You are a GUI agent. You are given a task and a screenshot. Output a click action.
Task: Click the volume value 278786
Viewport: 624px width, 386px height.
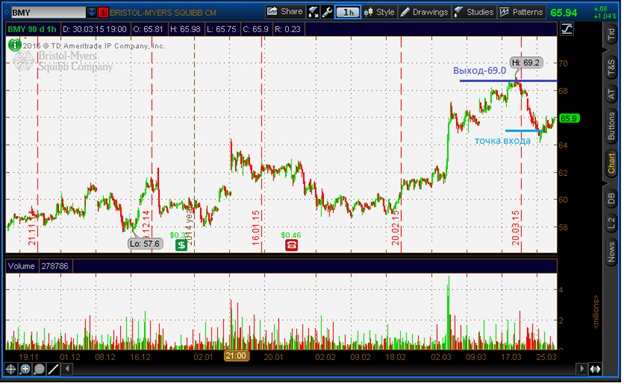55,267
